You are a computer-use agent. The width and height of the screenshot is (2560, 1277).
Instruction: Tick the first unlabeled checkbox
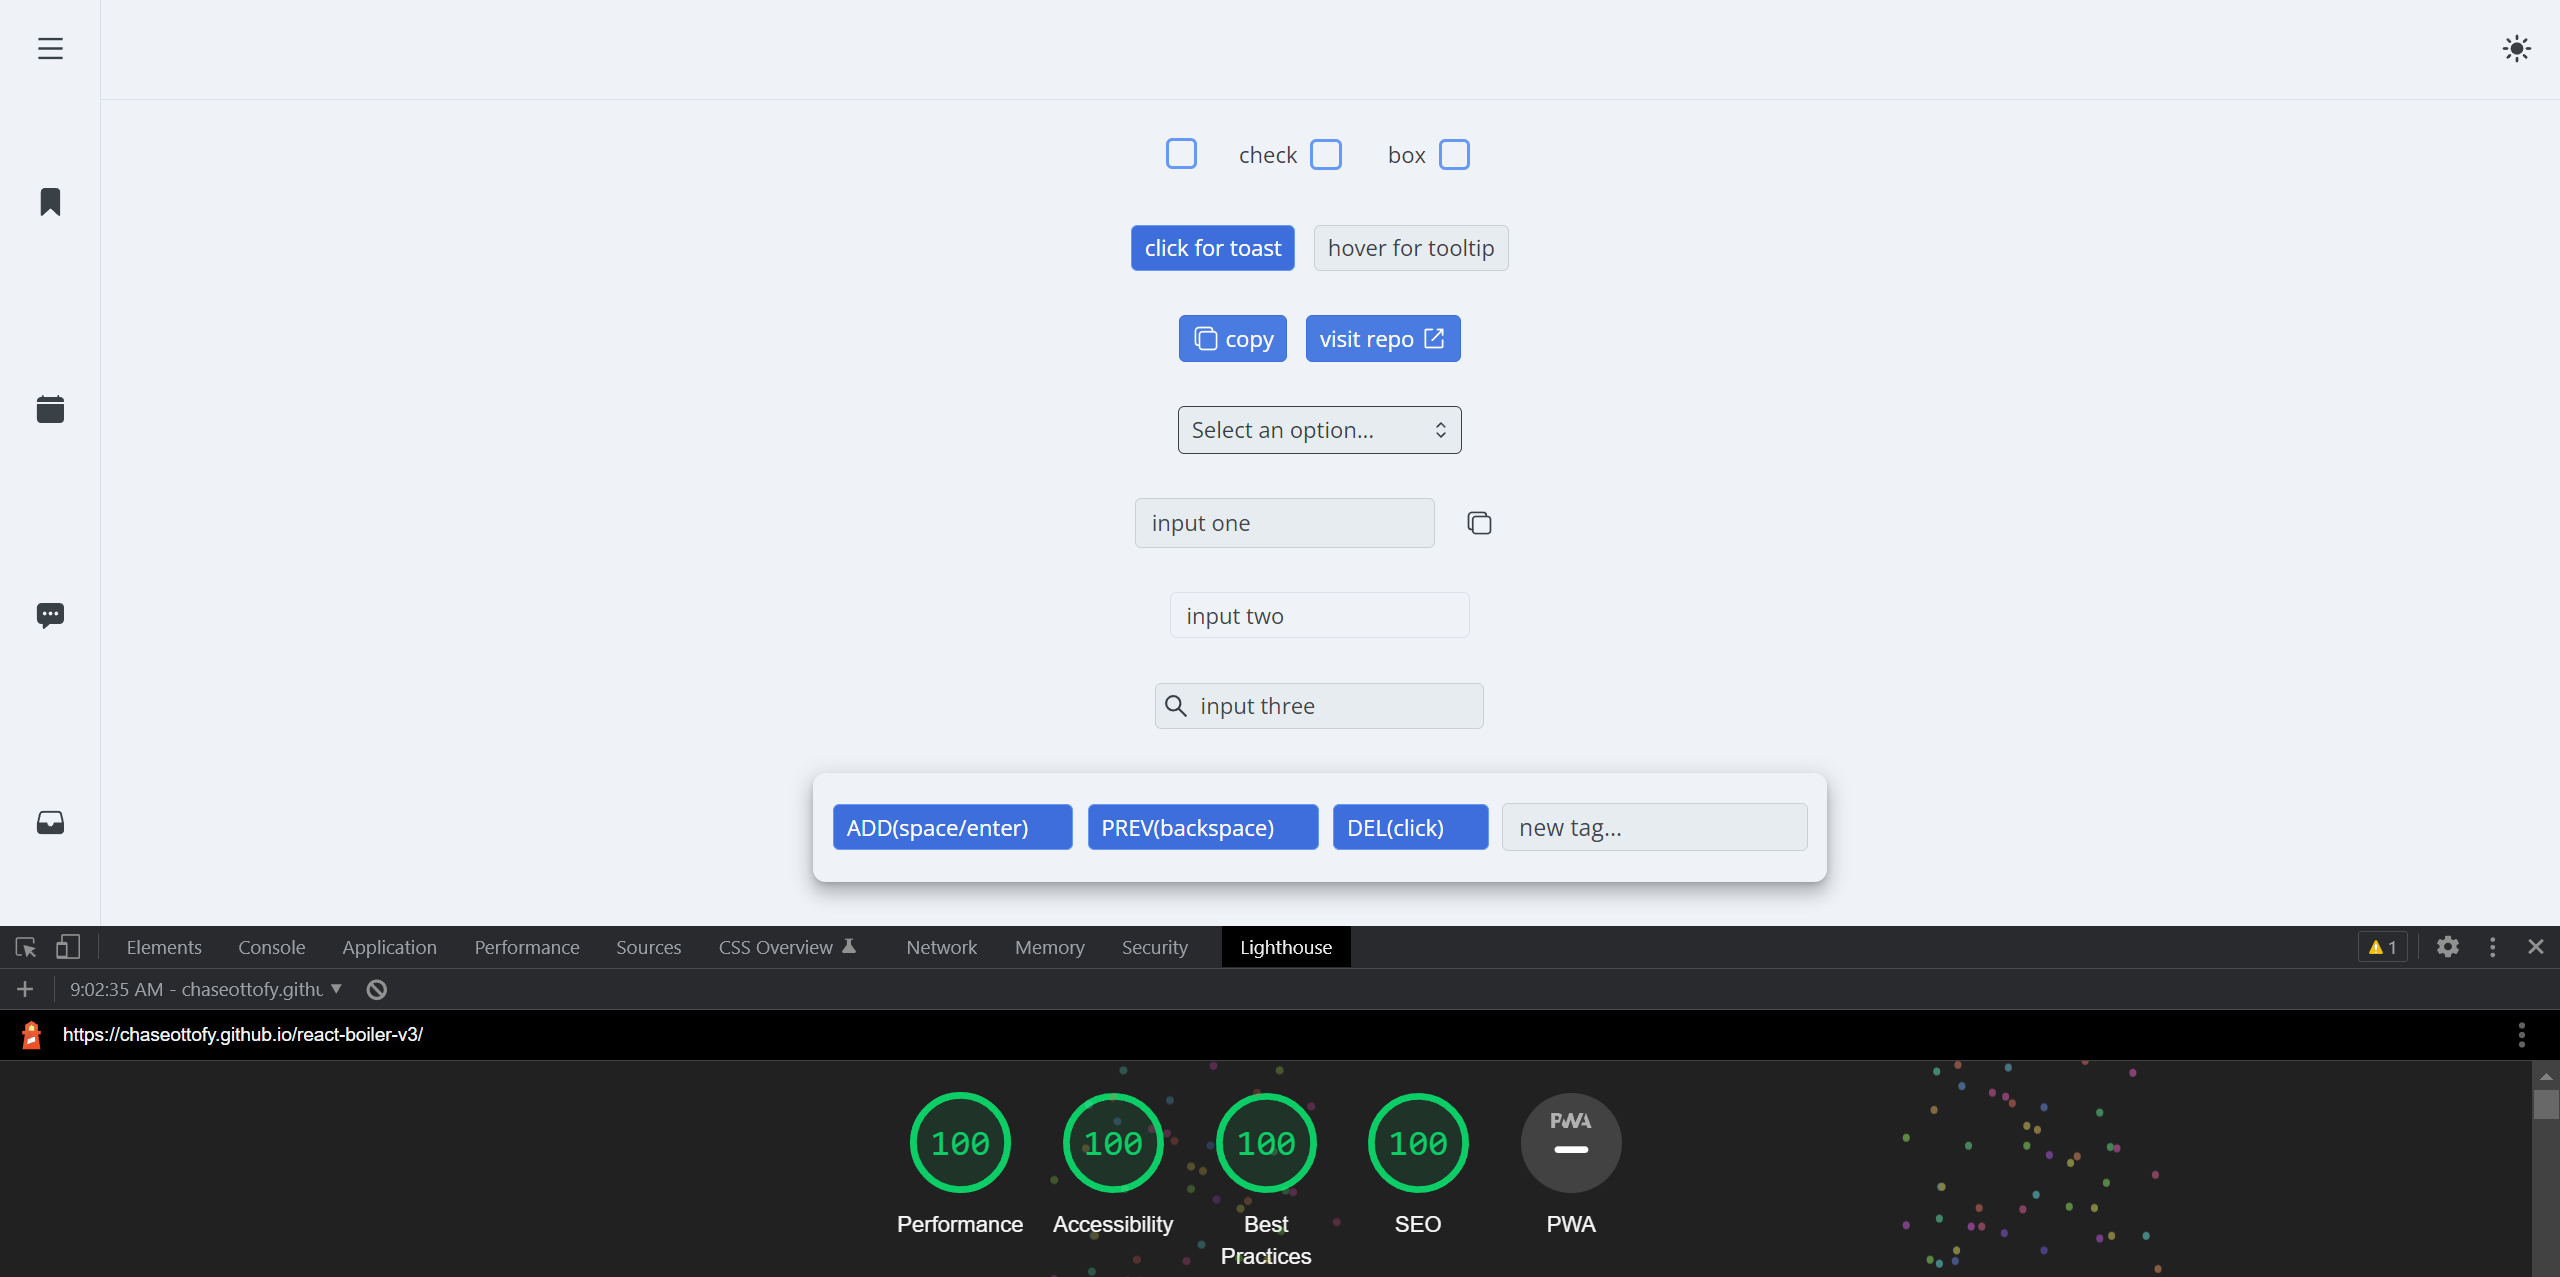pos(1181,154)
